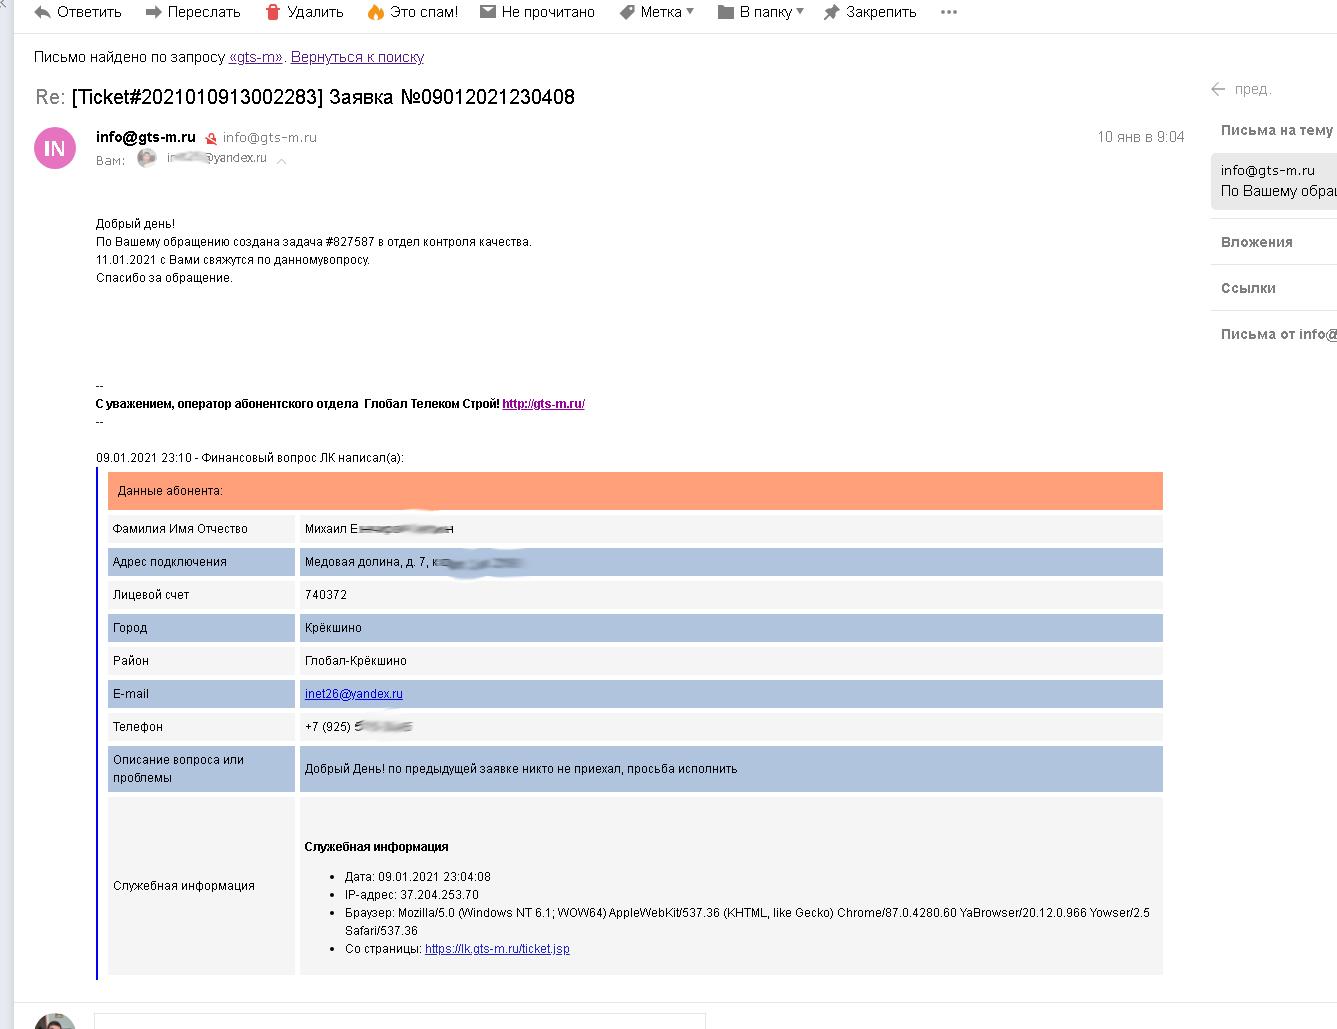Open the http://gts-m.ru/ link
This screenshot has width=1337, height=1029.
(543, 404)
